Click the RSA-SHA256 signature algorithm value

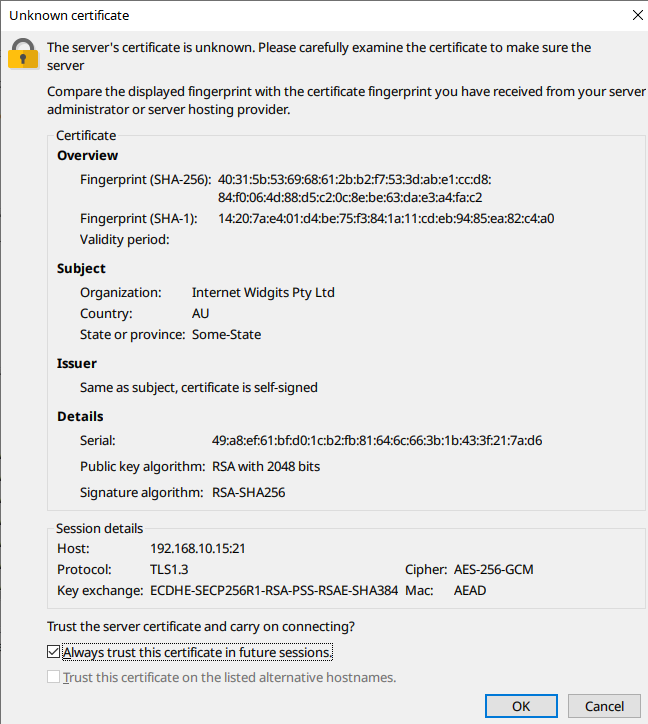tap(248, 493)
